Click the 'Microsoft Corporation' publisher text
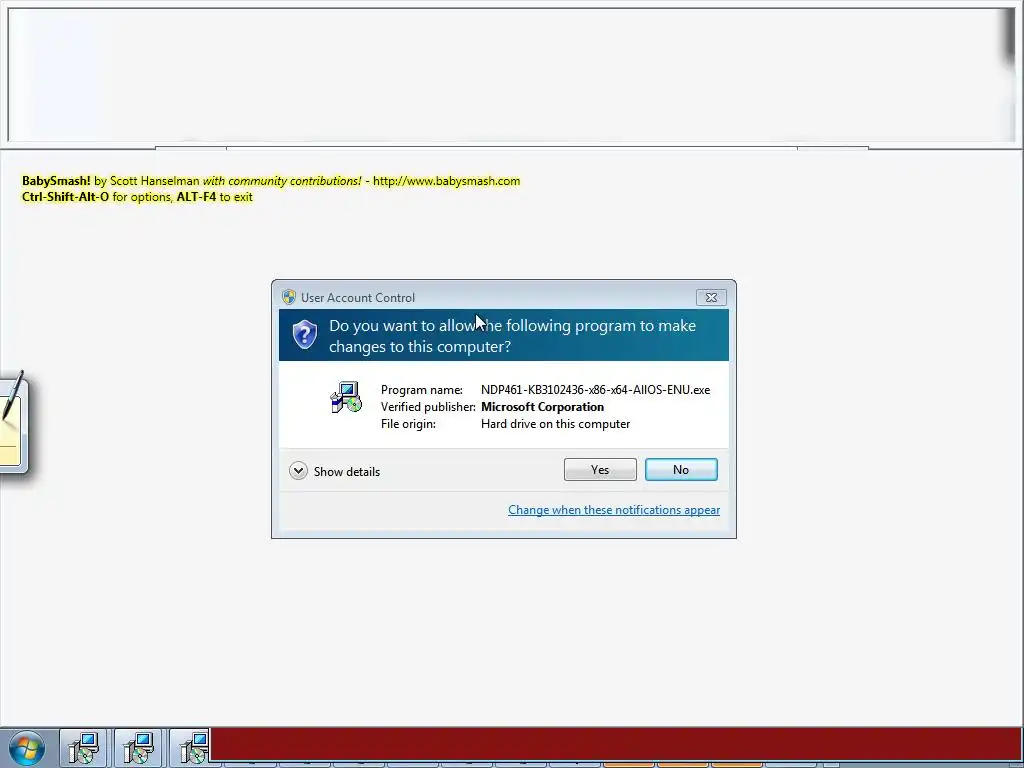The height and width of the screenshot is (768, 1024). click(542, 407)
